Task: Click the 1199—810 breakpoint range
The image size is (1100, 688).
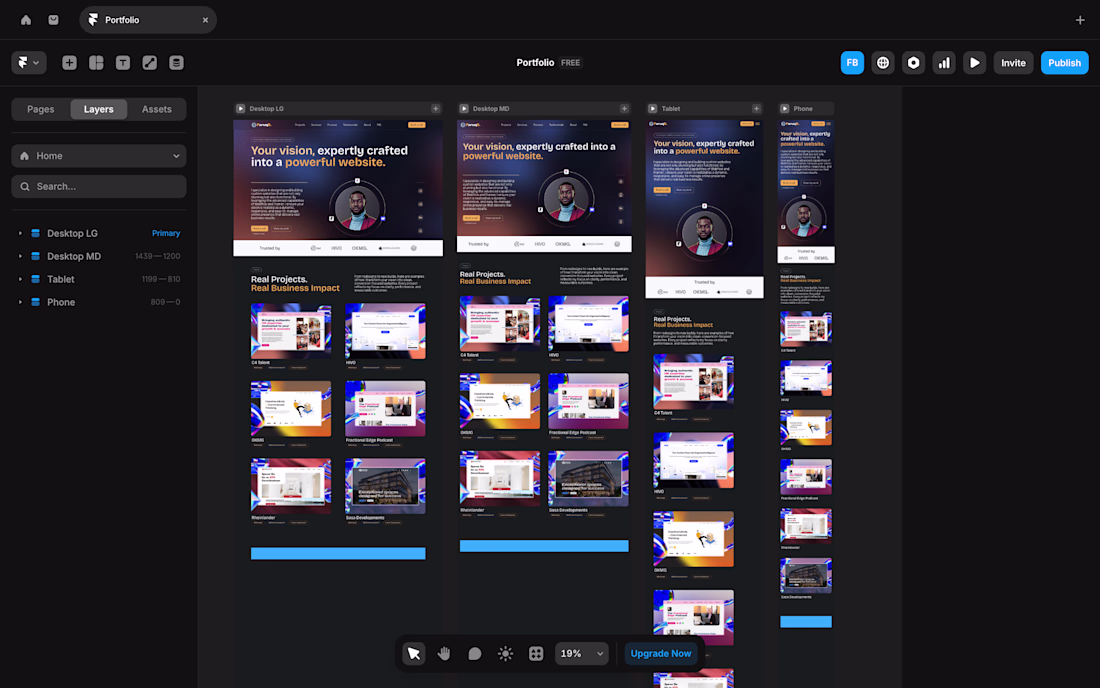Action: tap(161, 279)
